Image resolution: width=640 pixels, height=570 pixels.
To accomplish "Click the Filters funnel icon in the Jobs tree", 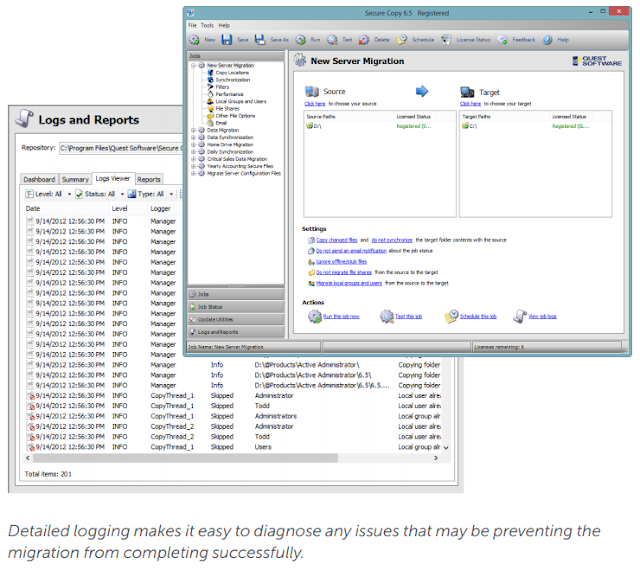I will click(211, 87).
